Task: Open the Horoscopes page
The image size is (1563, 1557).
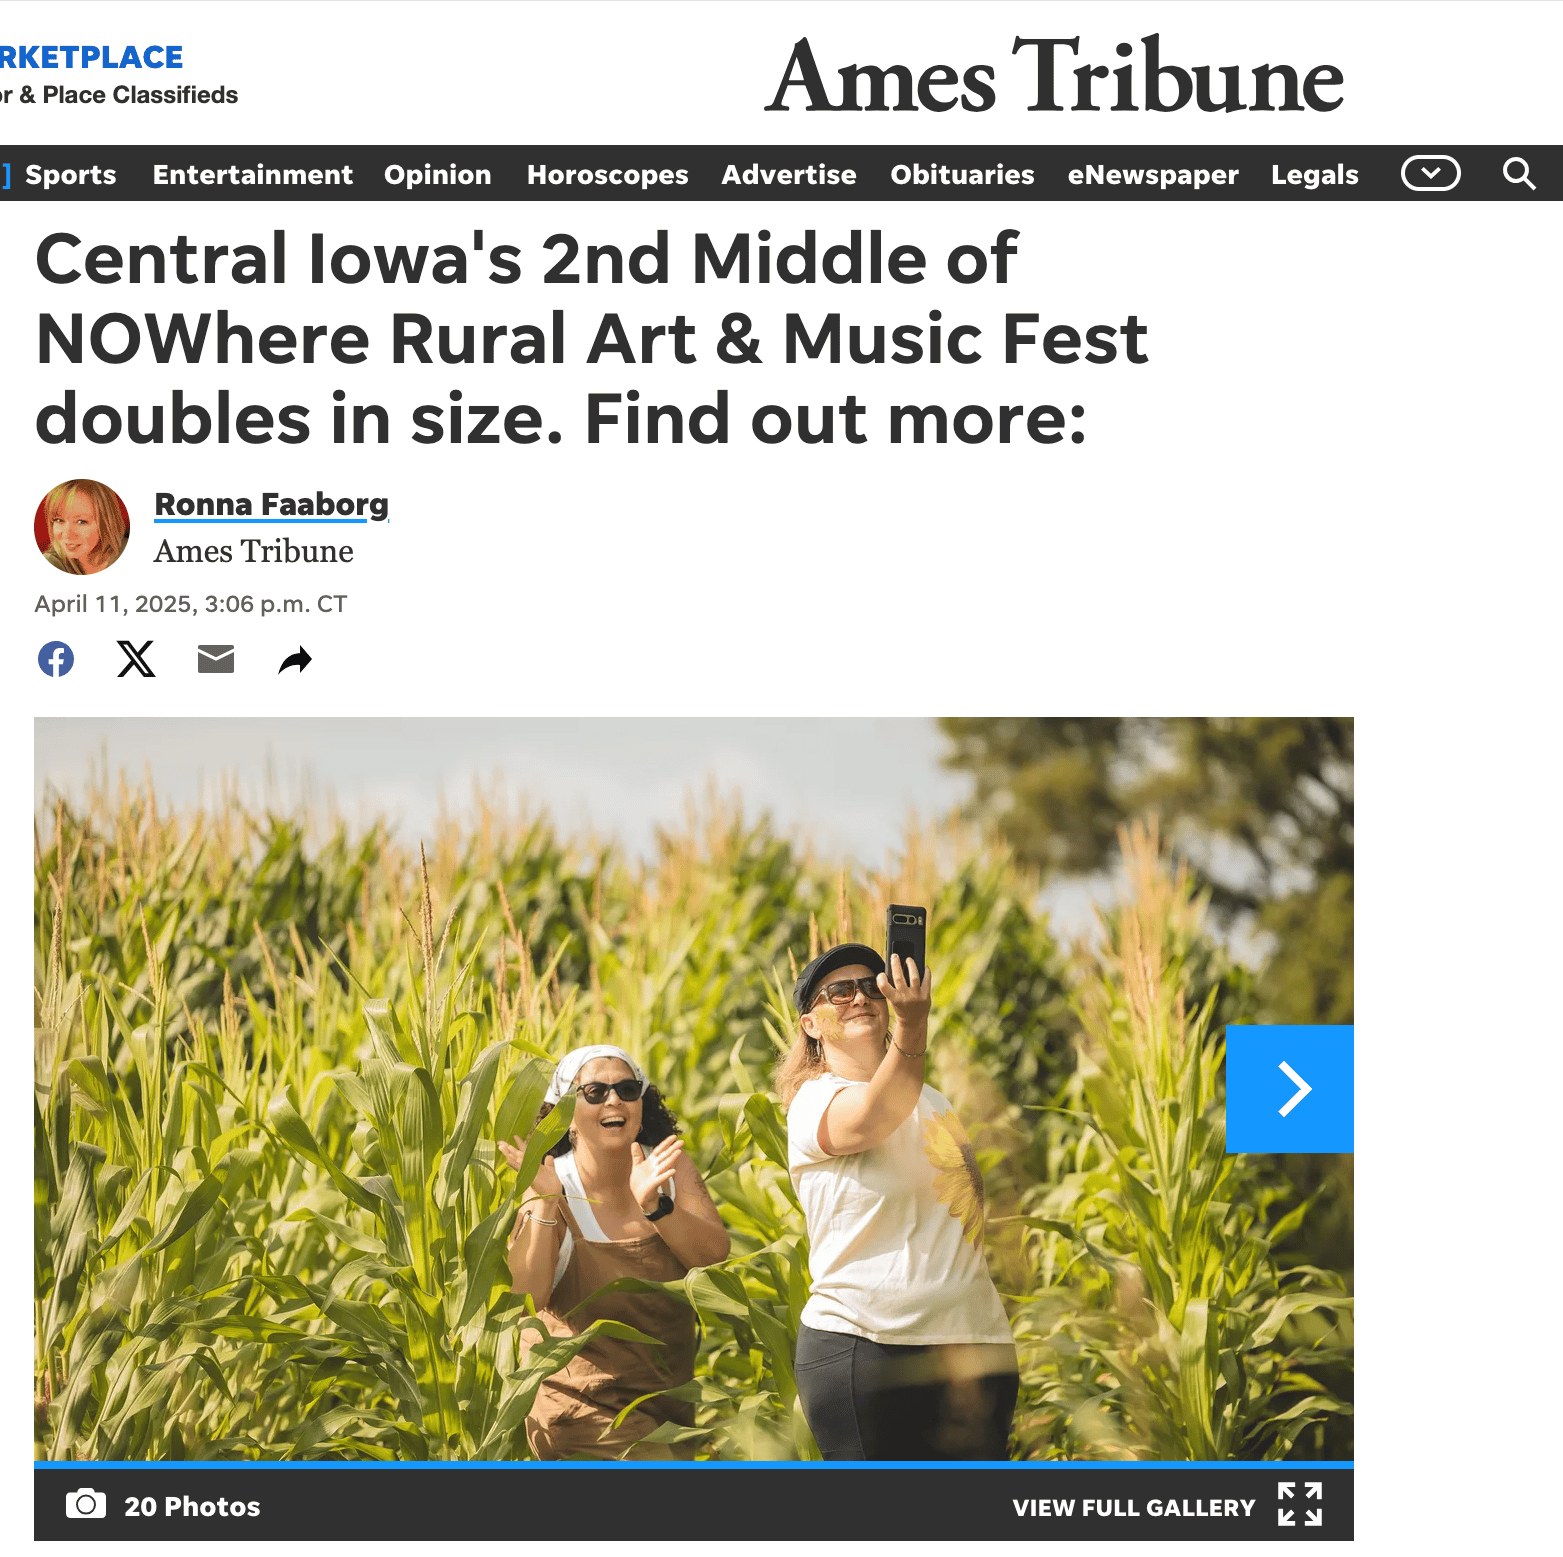Action: pos(608,174)
